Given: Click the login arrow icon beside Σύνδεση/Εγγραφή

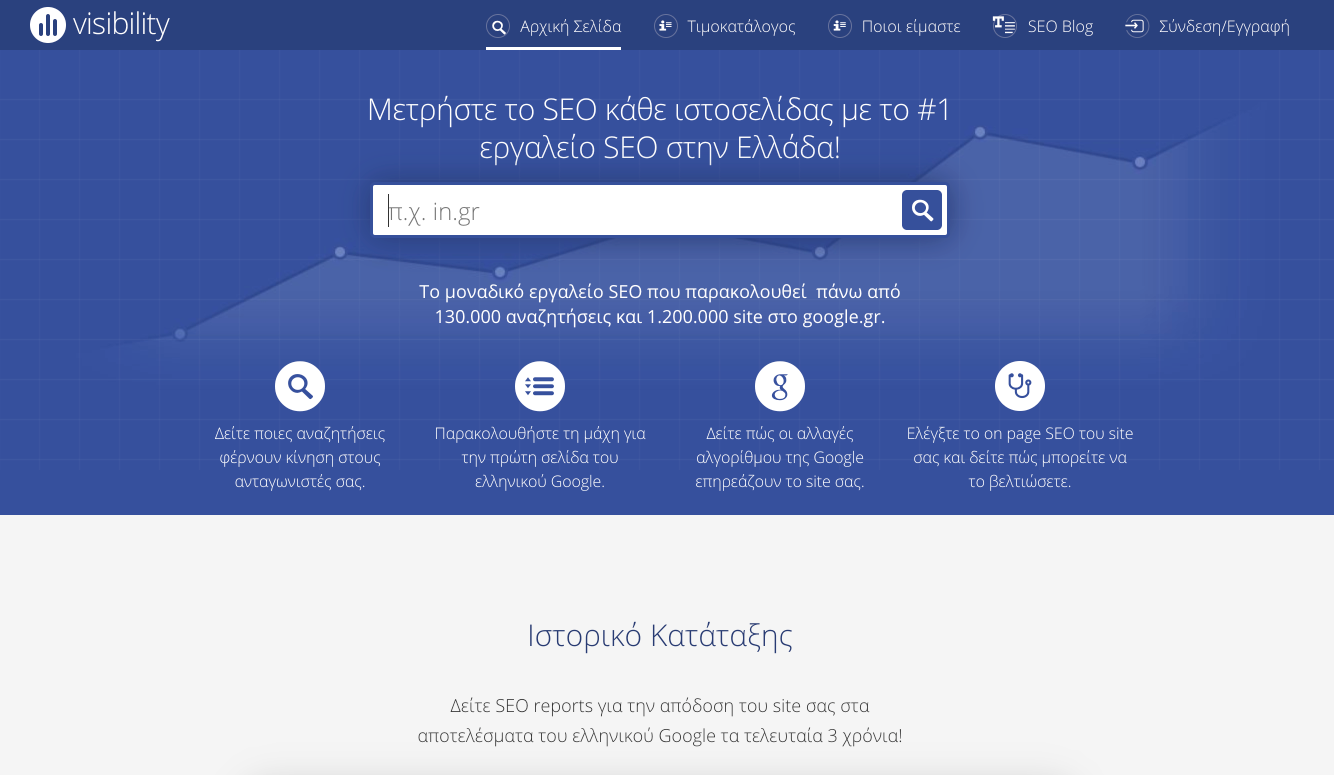Looking at the screenshot, I should click(x=1136, y=26).
